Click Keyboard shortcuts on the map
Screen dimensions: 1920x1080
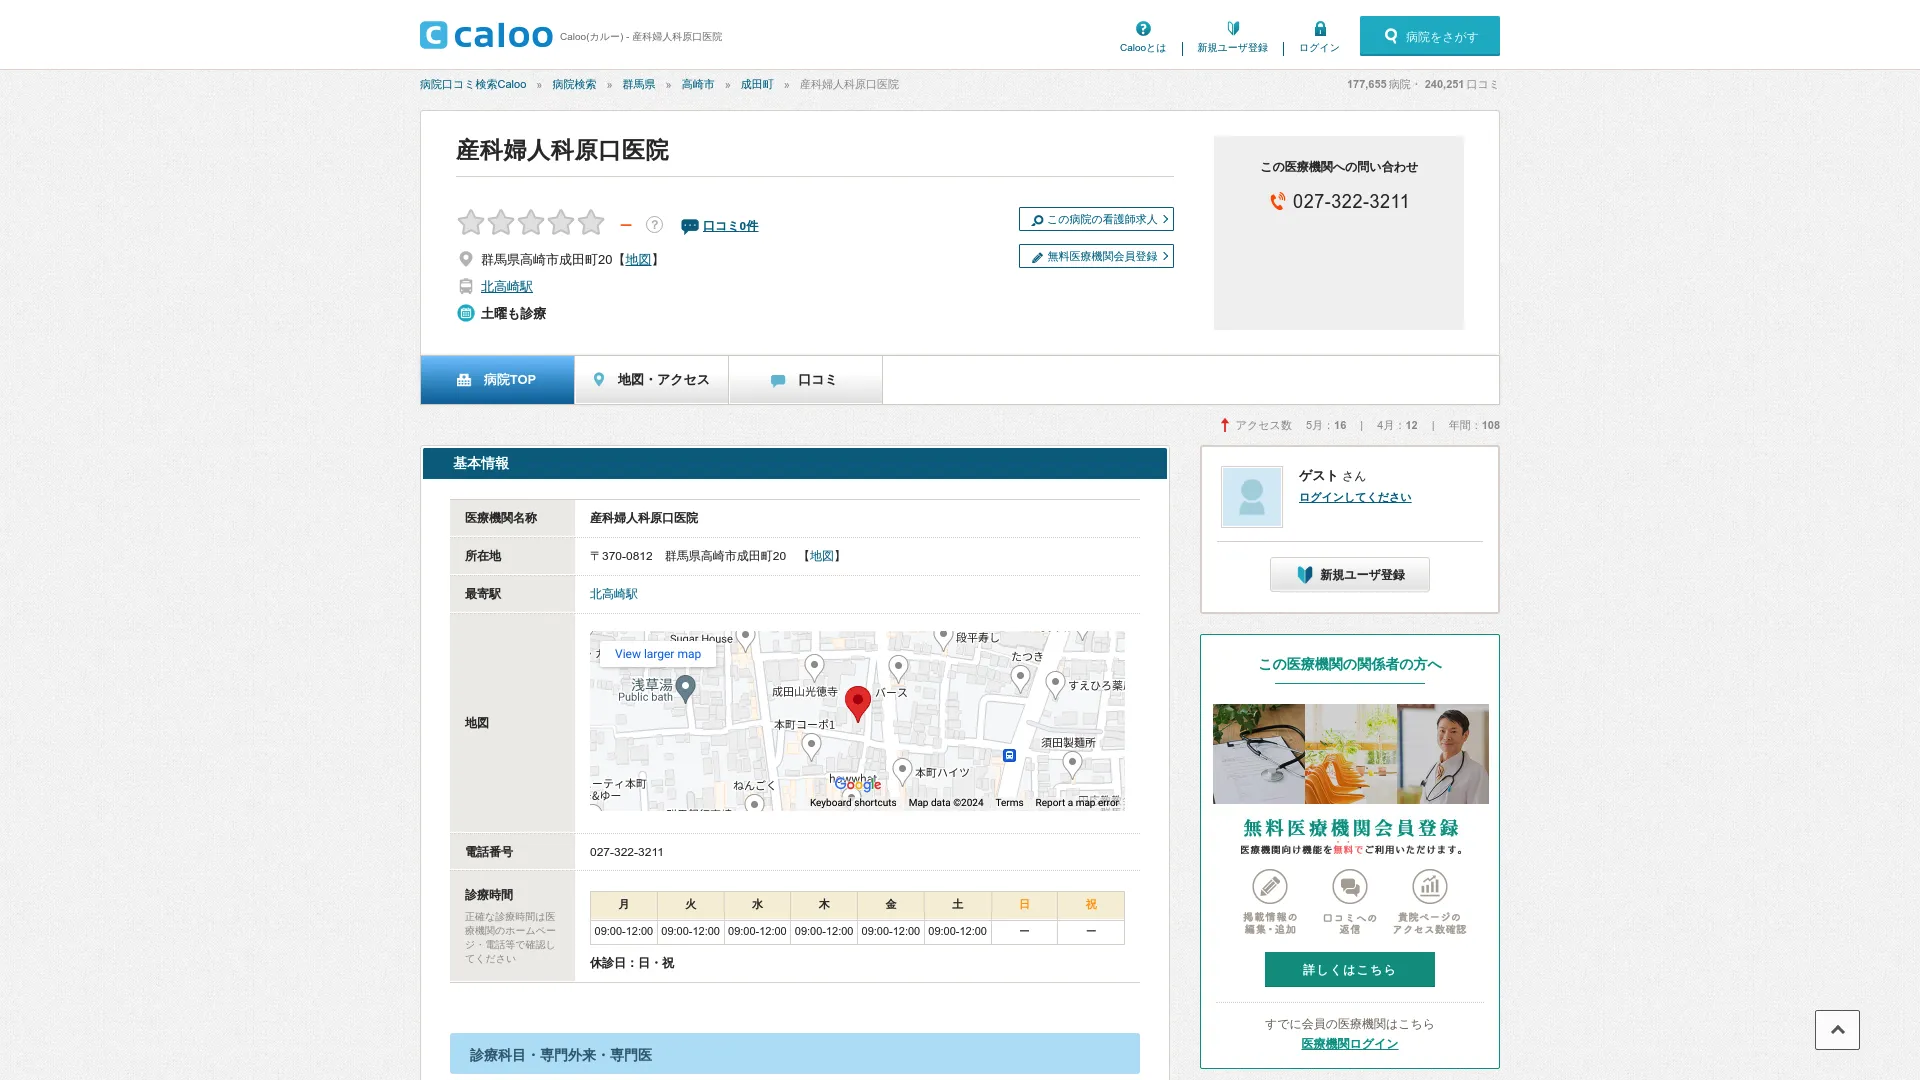click(852, 803)
